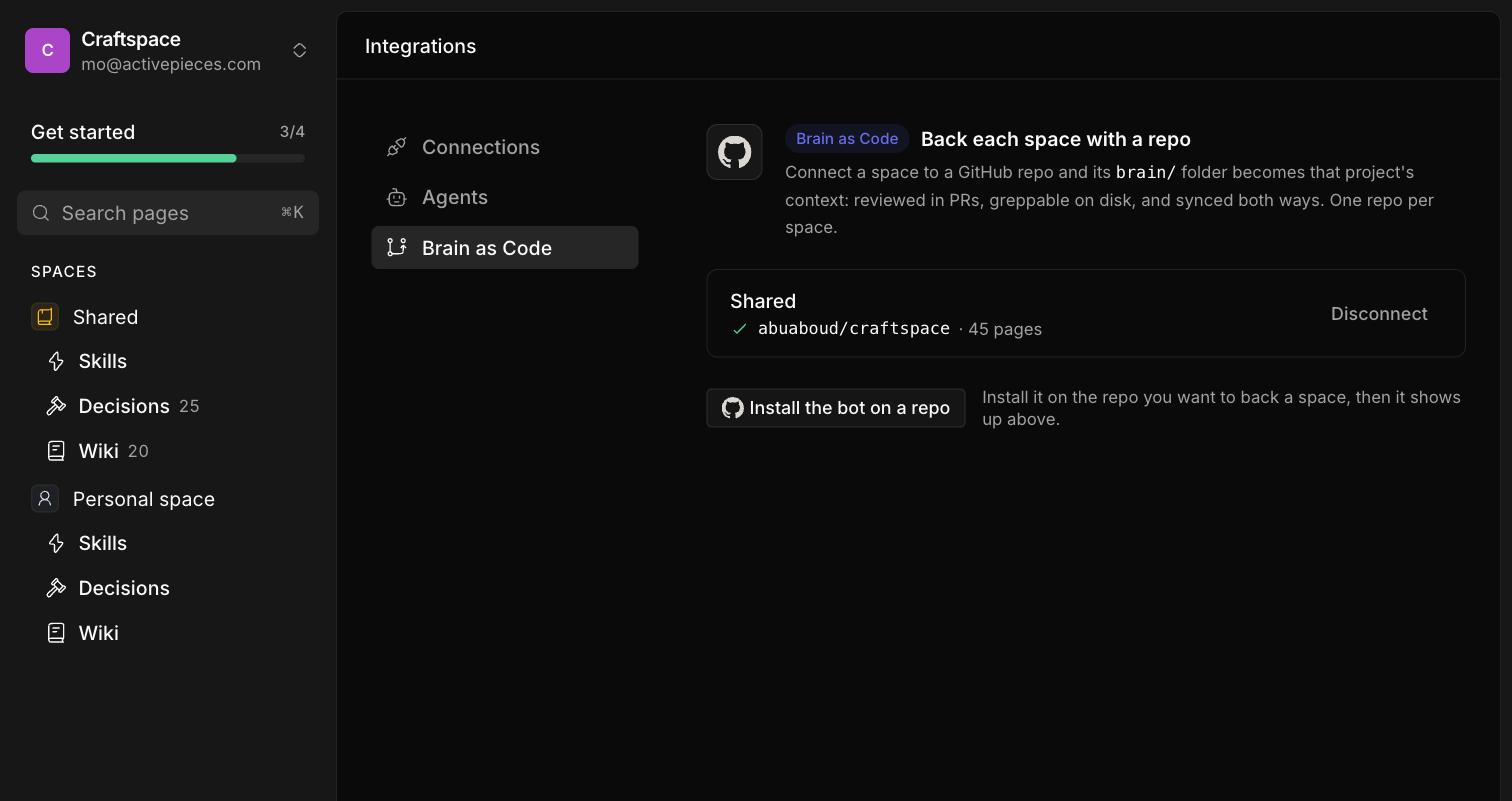1512x801 pixels.
Task: Click the purple Craftspace workspace avatar
Action: (47, 51)
